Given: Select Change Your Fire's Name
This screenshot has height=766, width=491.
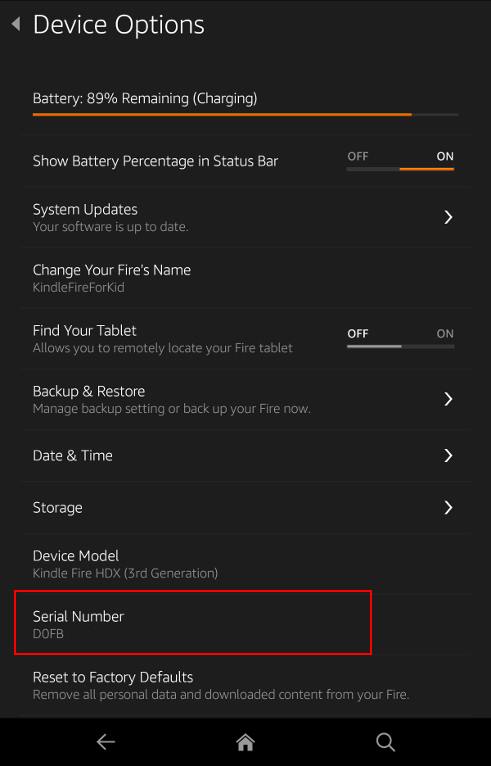Looking at the screenshot, I should coord(247,278).
